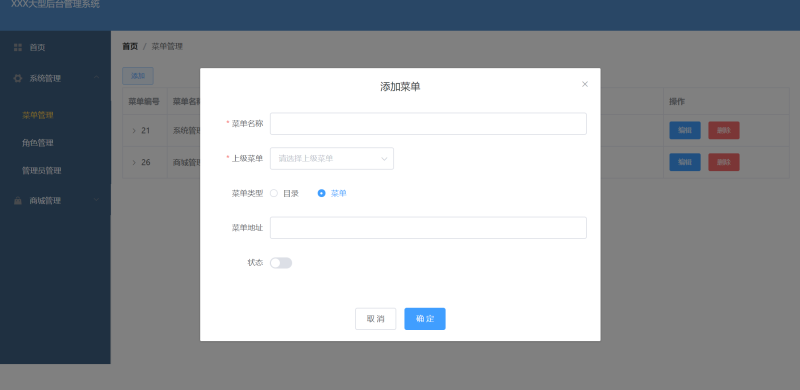Click the 添加 button above the table

coord(138,76)
